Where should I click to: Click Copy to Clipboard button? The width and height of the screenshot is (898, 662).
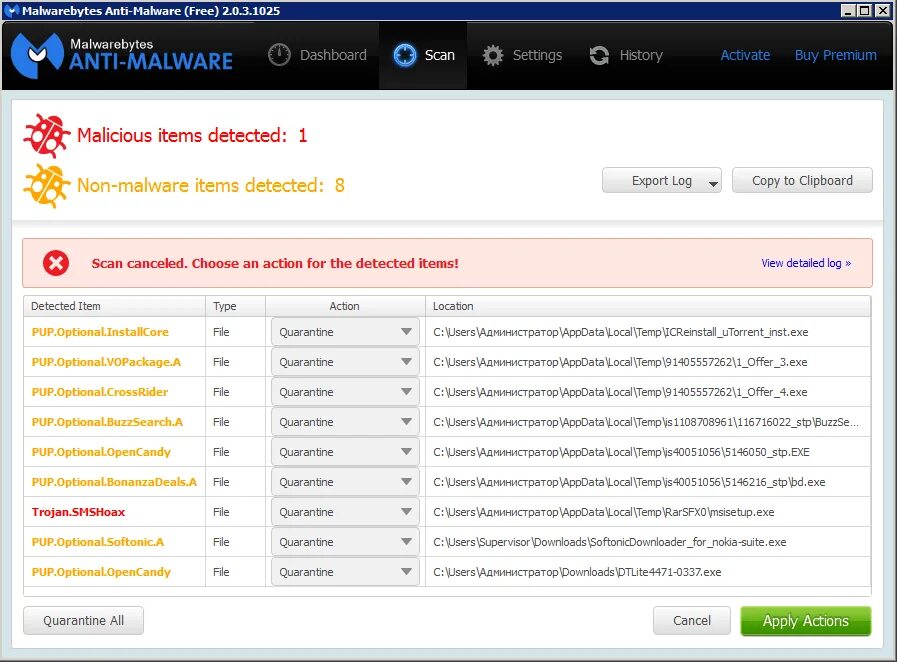(802, 180)
